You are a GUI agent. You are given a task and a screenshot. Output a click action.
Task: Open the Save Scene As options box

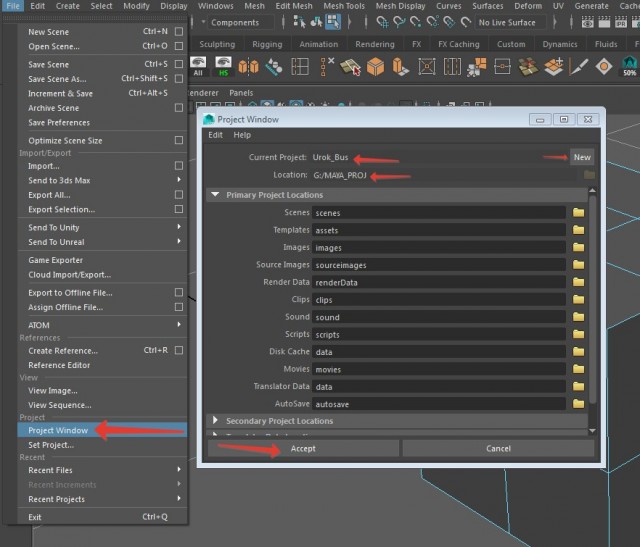(x=179, y=78)
